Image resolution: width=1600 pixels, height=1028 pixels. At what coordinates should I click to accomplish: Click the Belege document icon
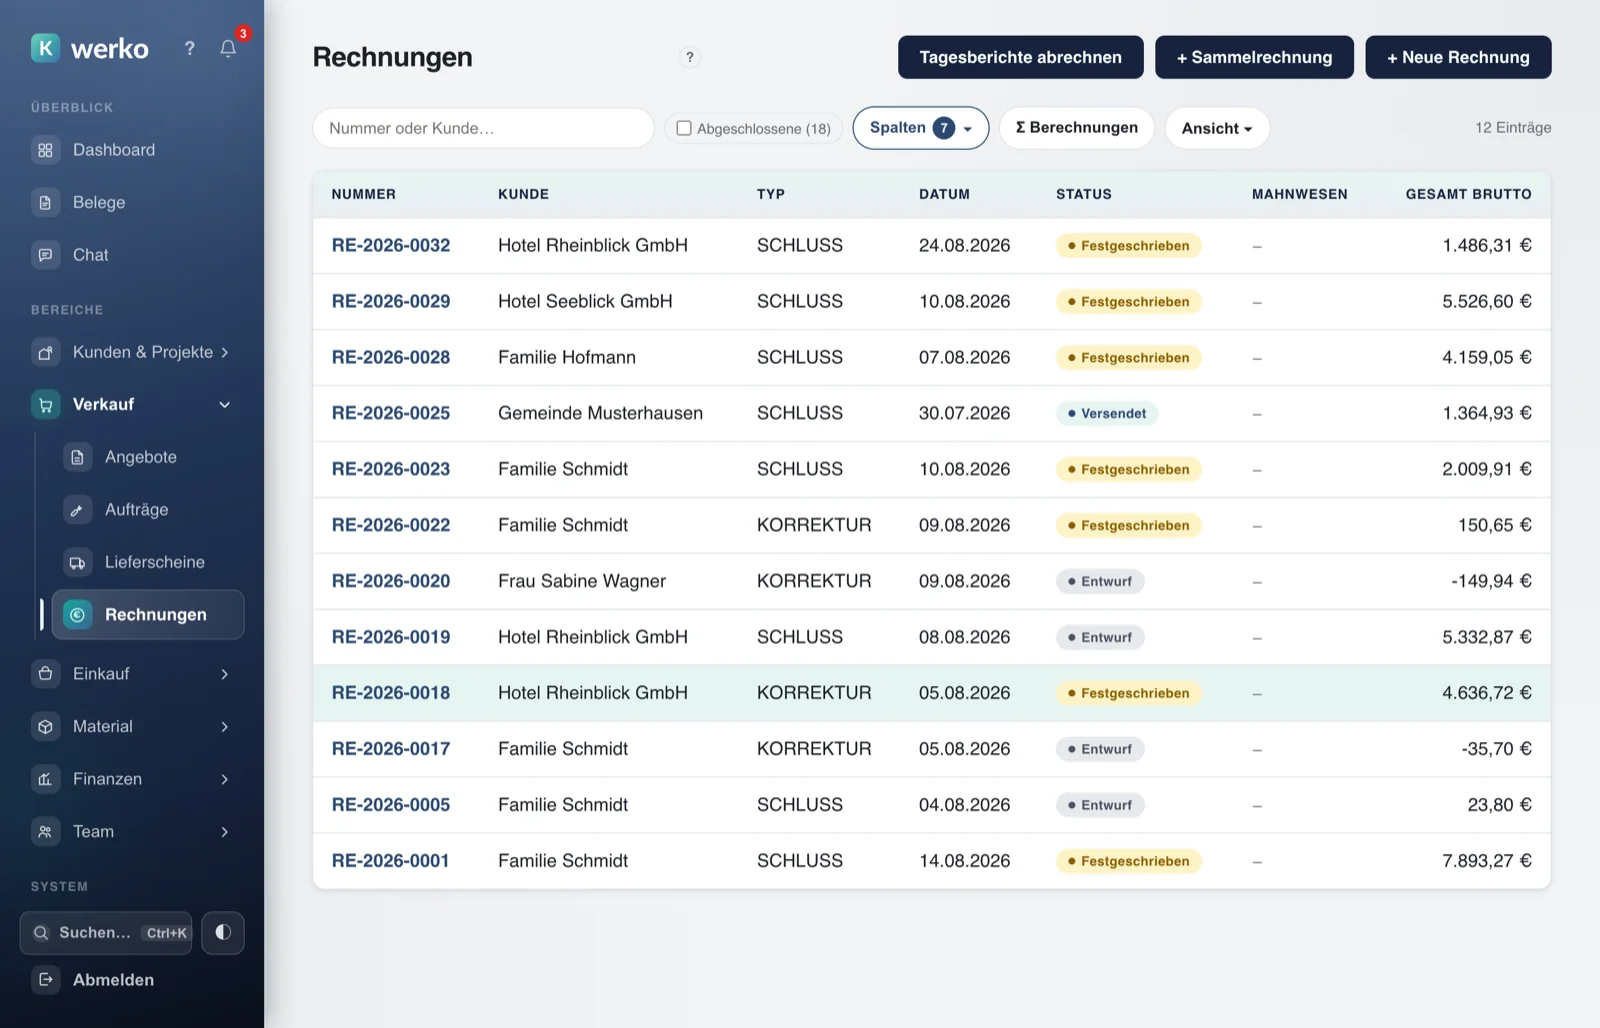pos(45,202)
